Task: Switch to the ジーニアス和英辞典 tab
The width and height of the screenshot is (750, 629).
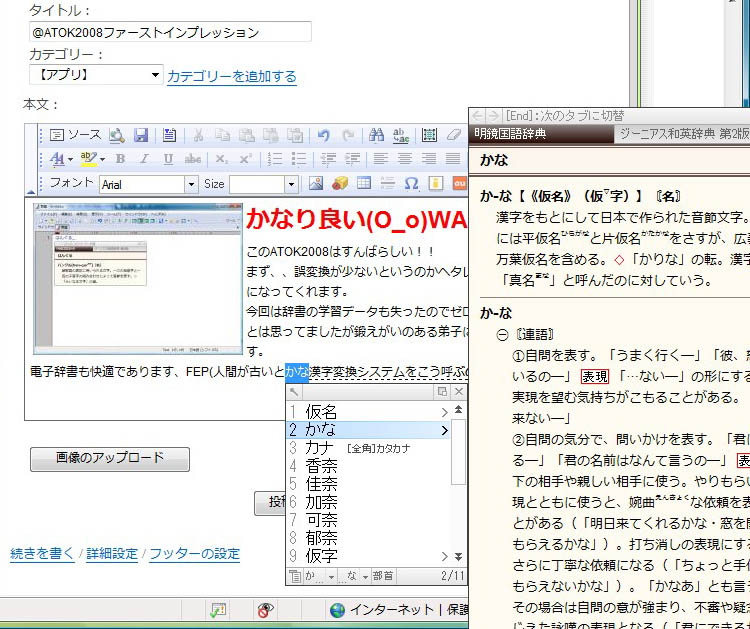Action: click(x=683, y=134)
